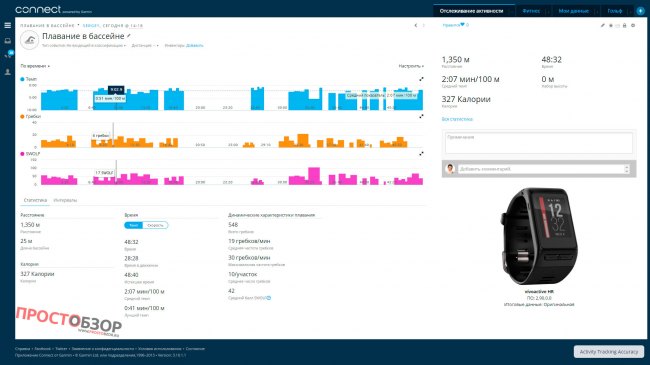Click the comment field stepper arrows
The width and height of the screenshot is (650, 365).
(626, 169)
